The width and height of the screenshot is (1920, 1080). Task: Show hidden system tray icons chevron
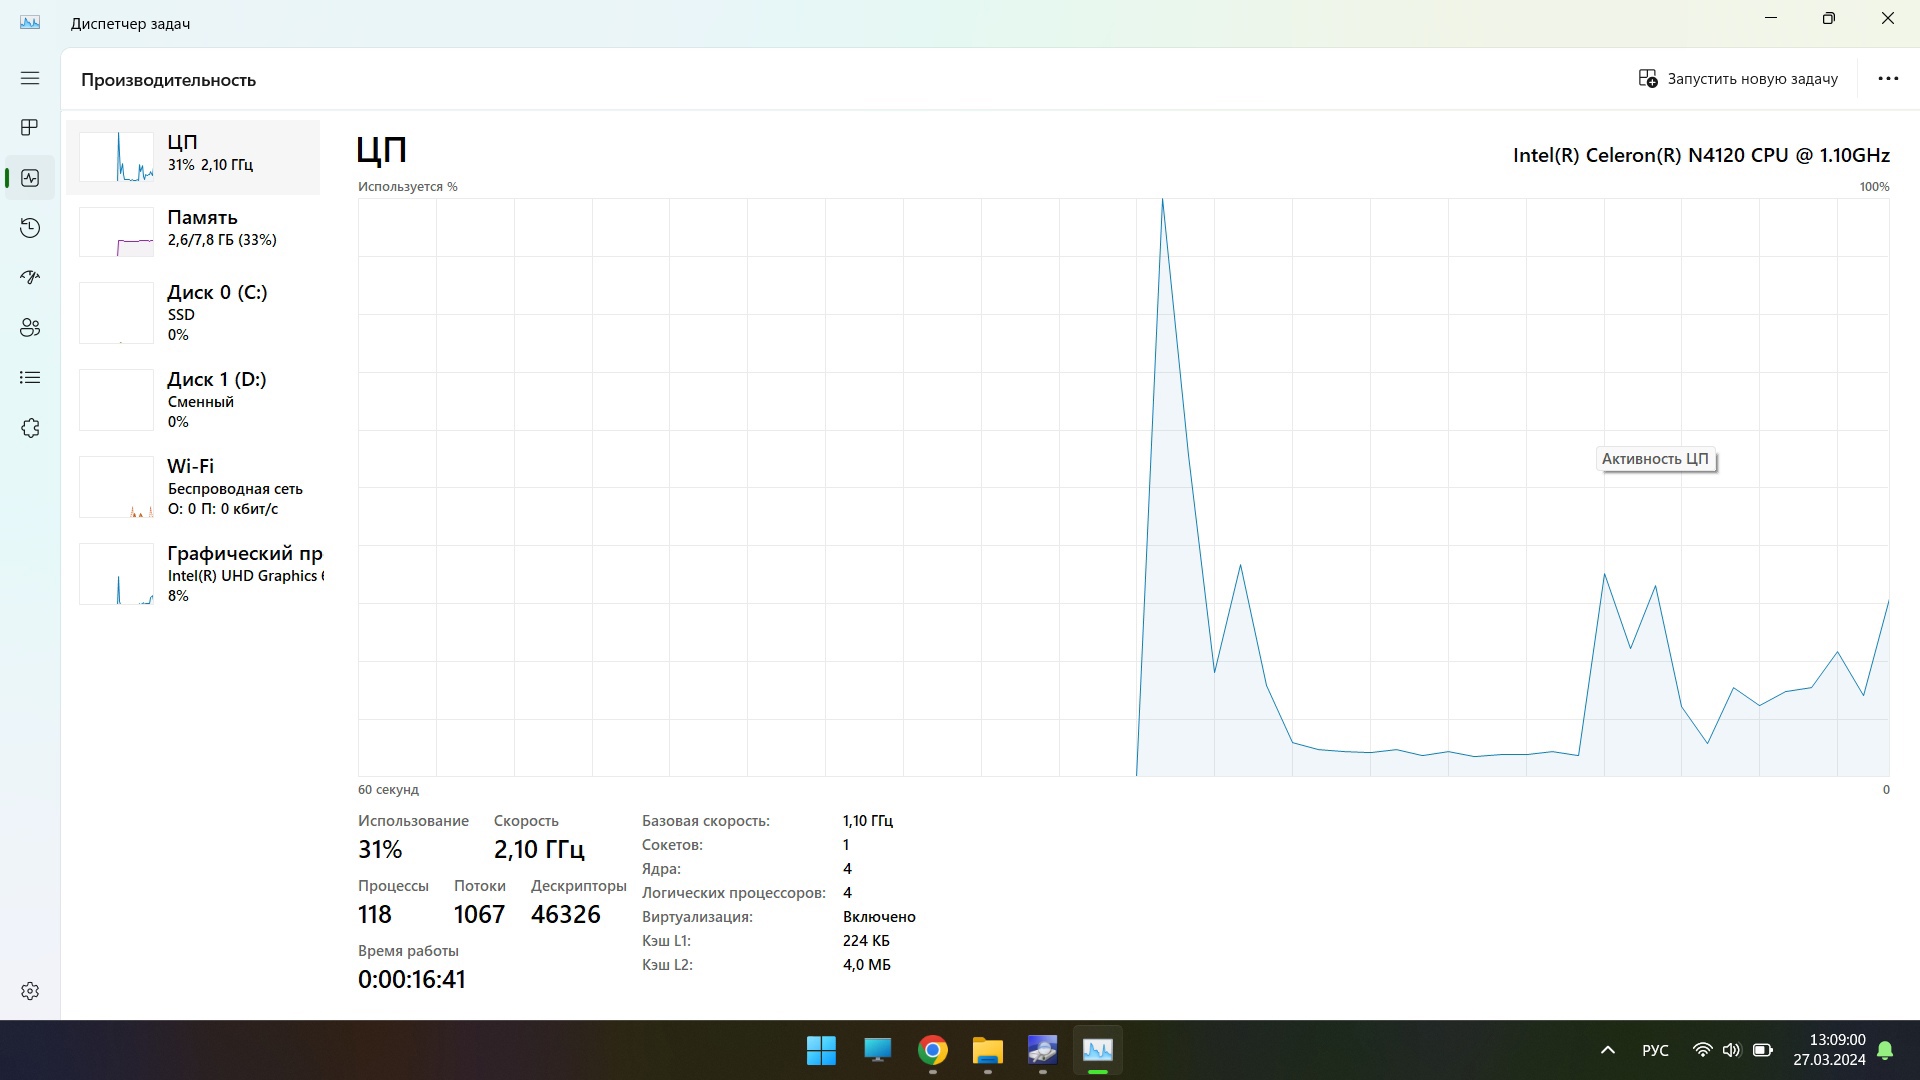pos(1607,1050)
